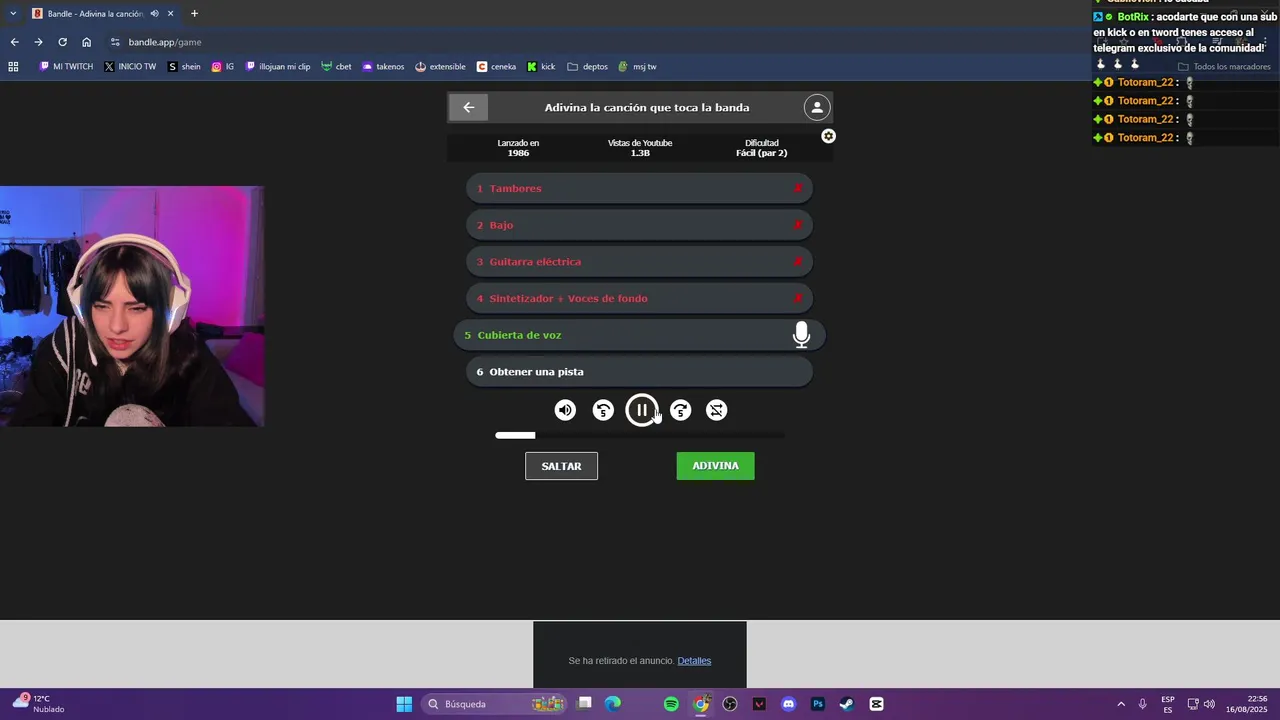This screenshot has width=1280, height=720.
Task: Reload the page
Action: 62,42
